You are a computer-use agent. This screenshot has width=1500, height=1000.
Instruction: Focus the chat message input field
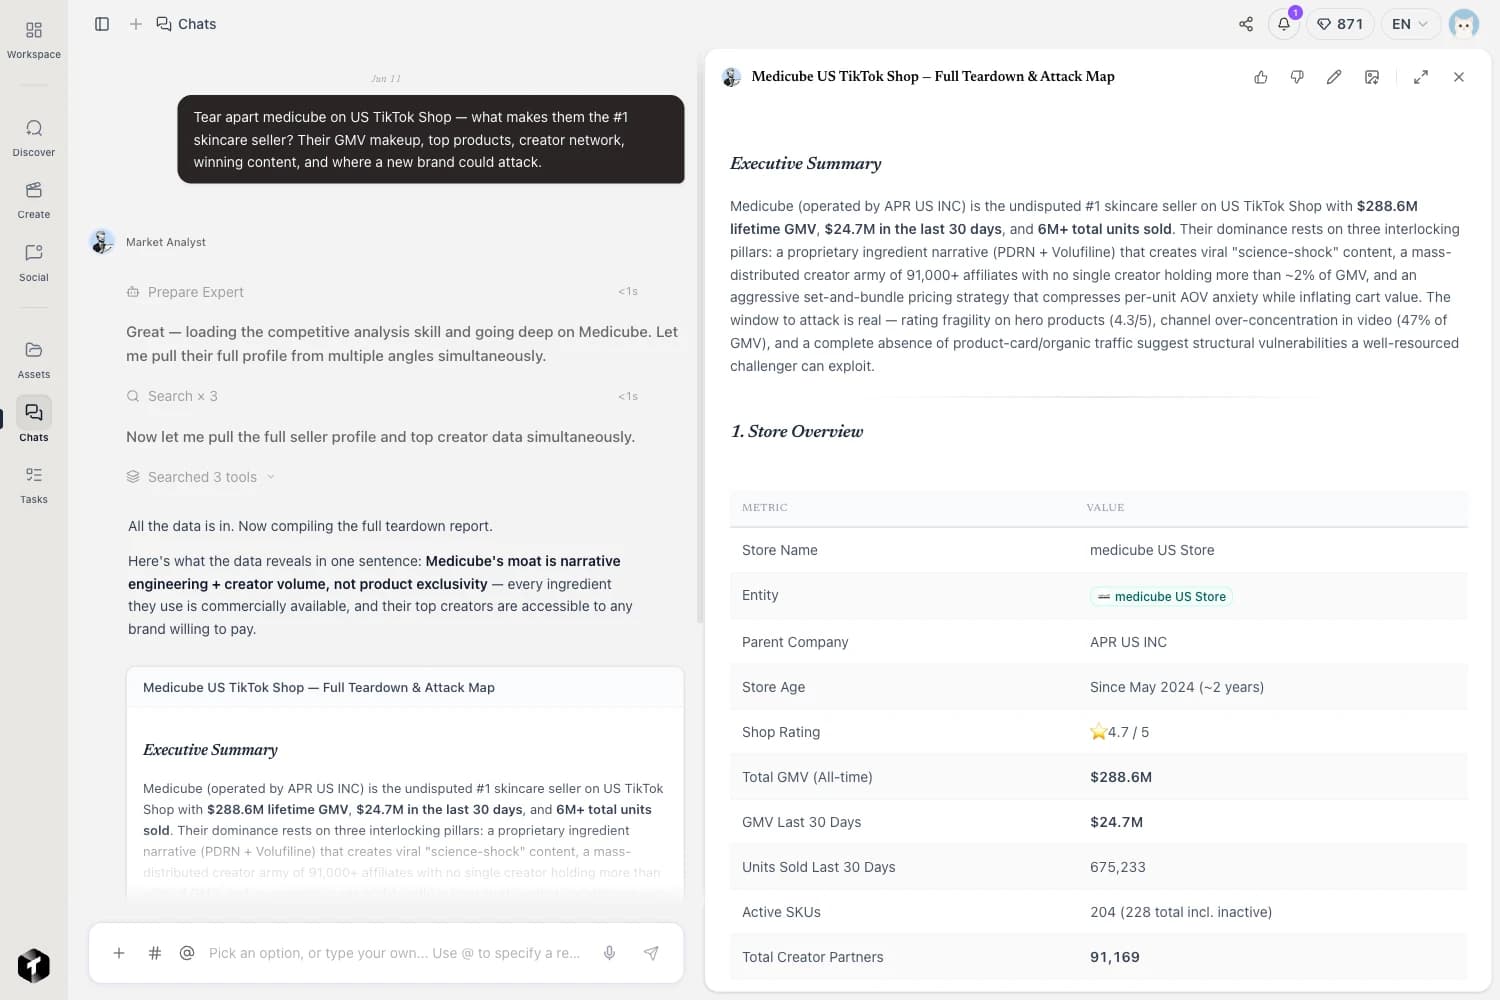point(395,953)
